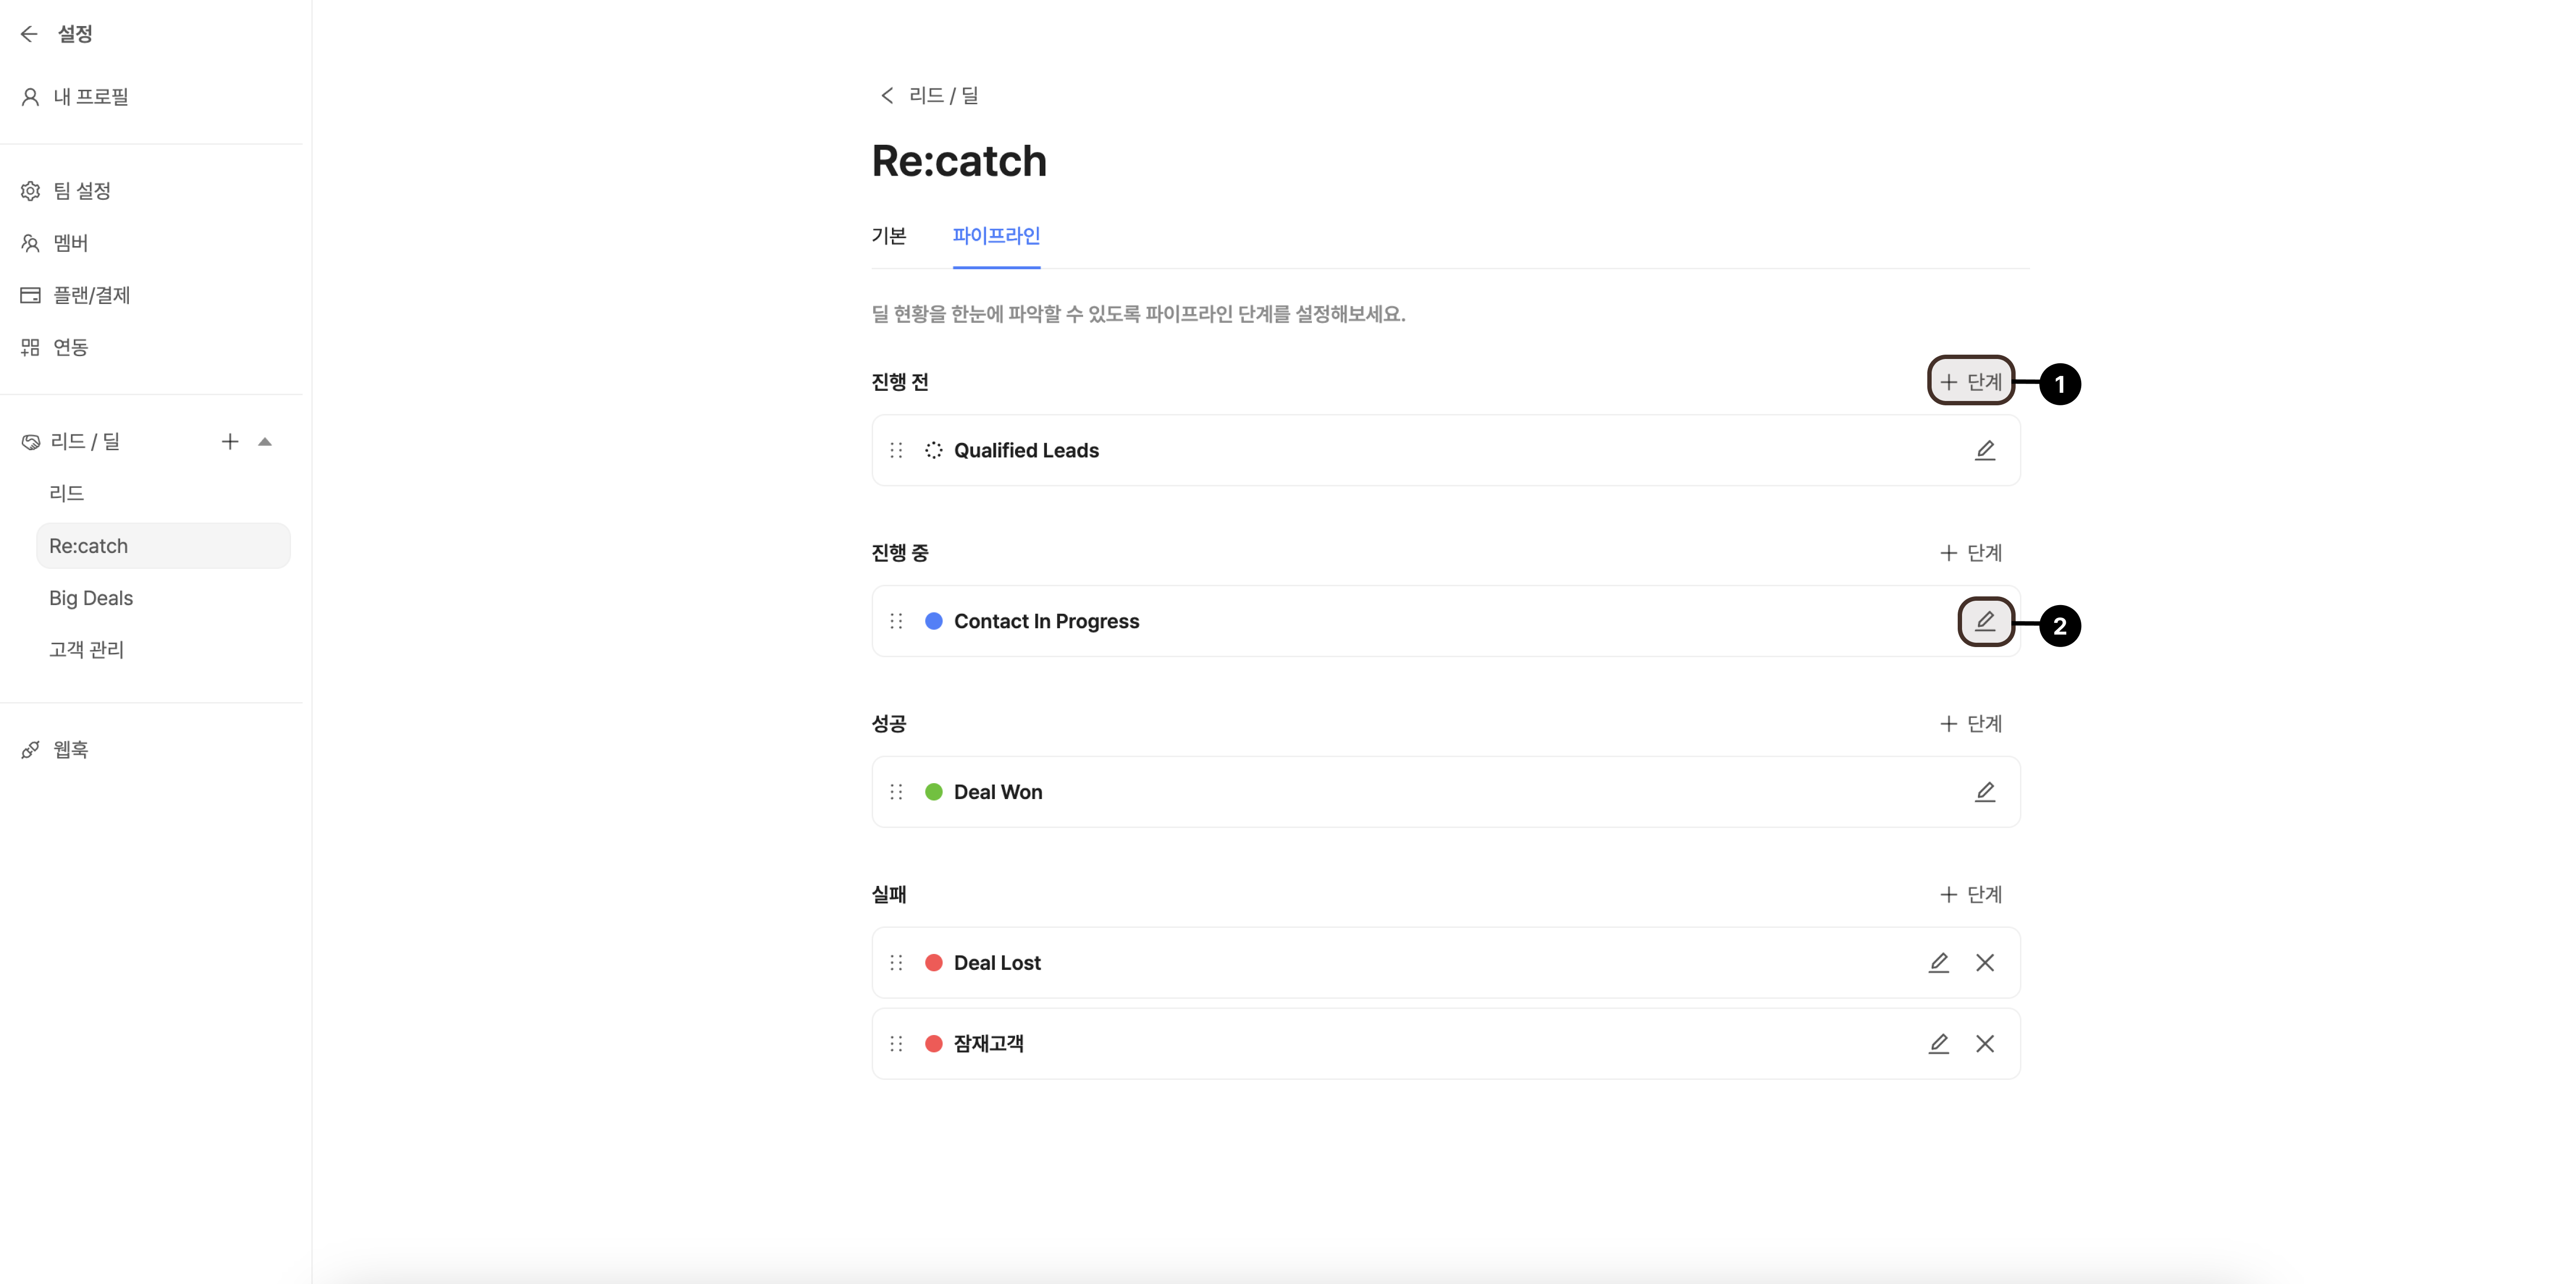Viewport: 2576px width, 1284px height.
Task: Go back using the 설정 arrow
Action: pos(29,34)
